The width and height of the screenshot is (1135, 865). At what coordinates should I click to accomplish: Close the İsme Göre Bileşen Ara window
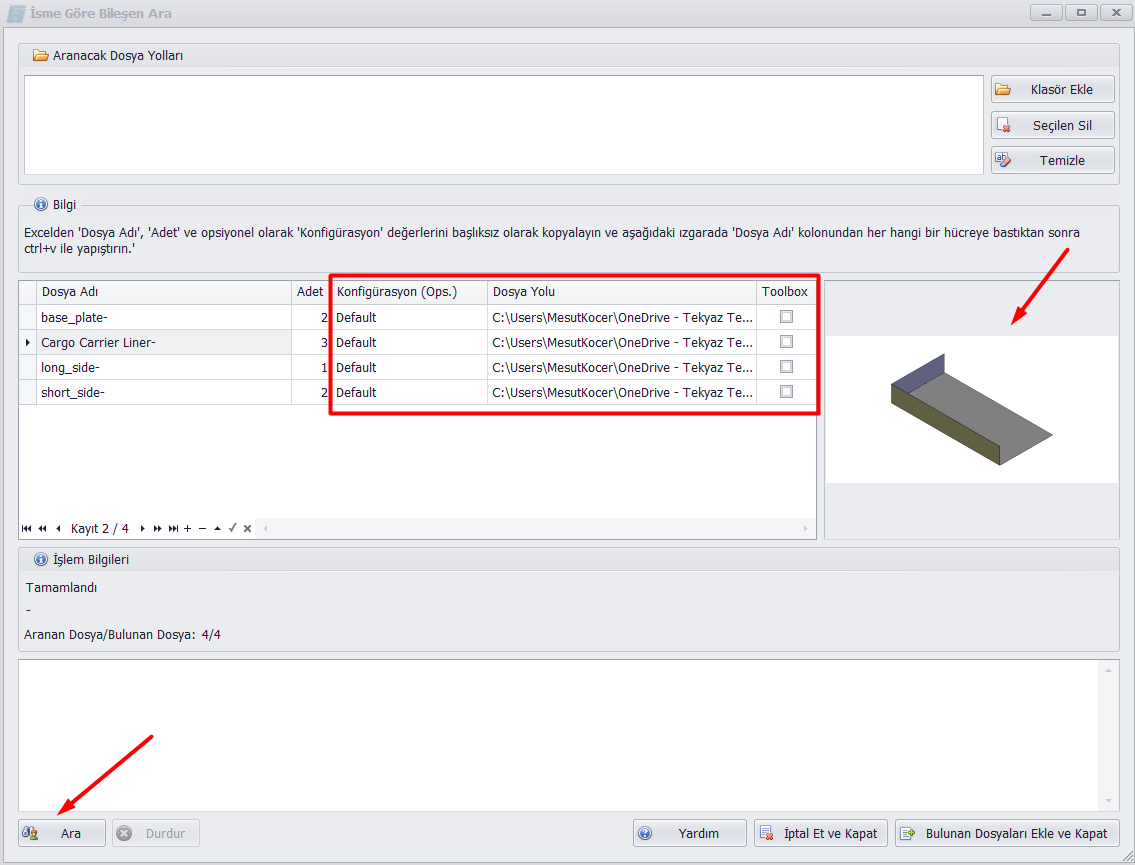1116,12
